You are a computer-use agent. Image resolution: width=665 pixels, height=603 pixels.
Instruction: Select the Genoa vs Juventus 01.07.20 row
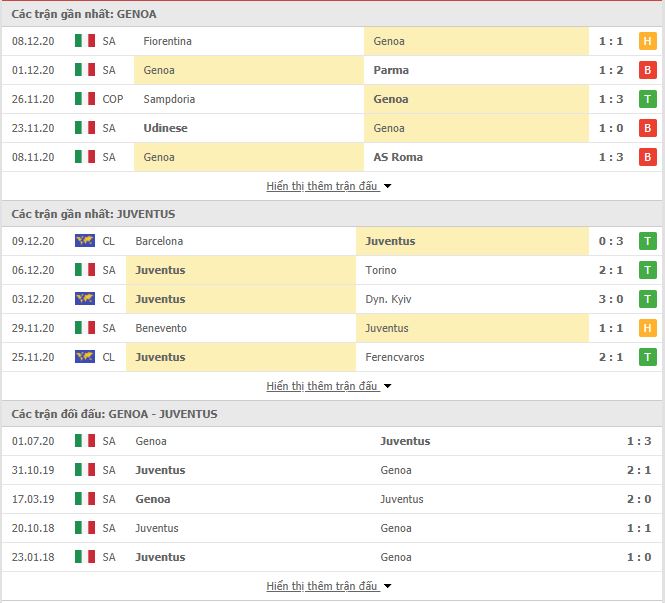332,441
